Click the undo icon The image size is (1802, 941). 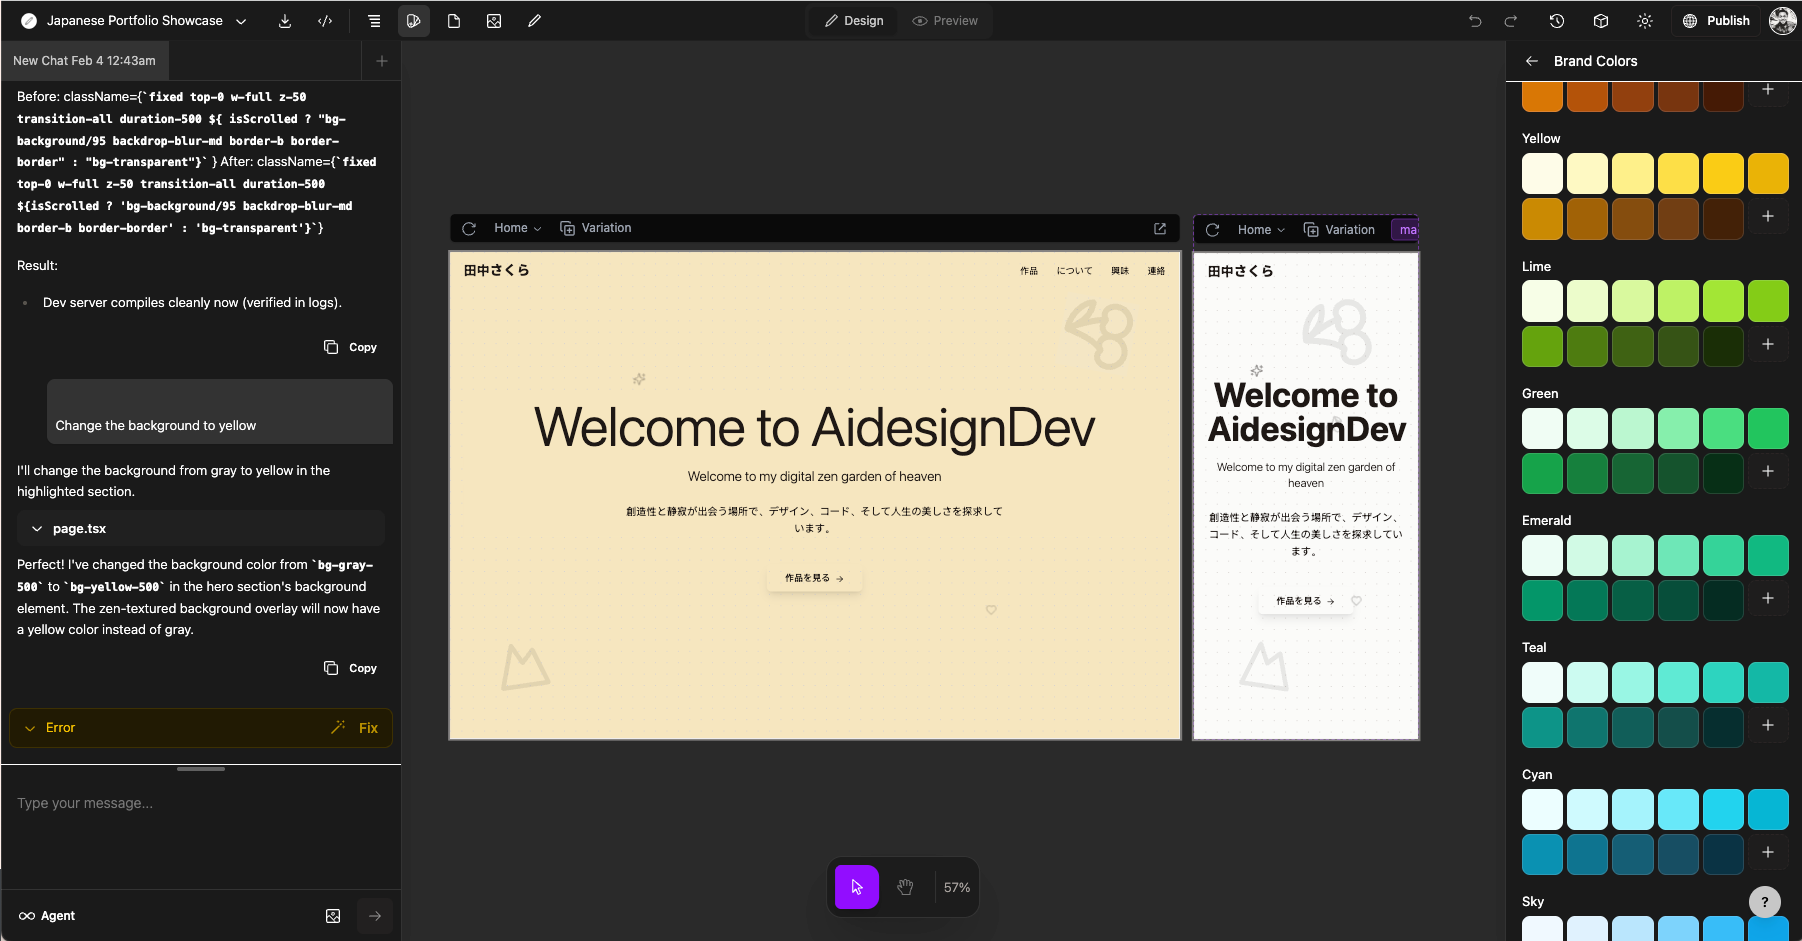pyautogui.click(x=1473, y=21)
